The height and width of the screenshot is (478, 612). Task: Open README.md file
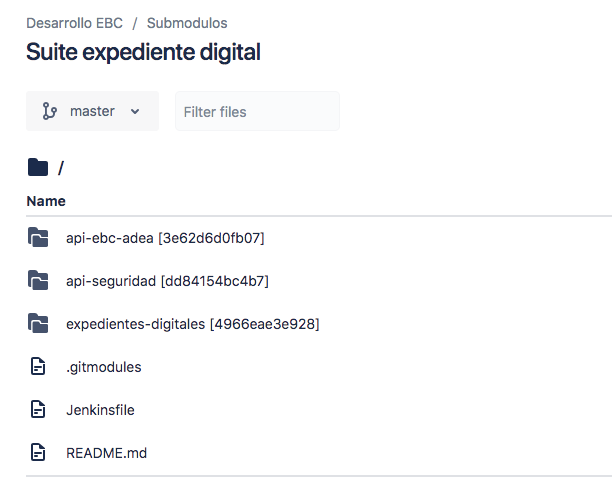(107, 453)
